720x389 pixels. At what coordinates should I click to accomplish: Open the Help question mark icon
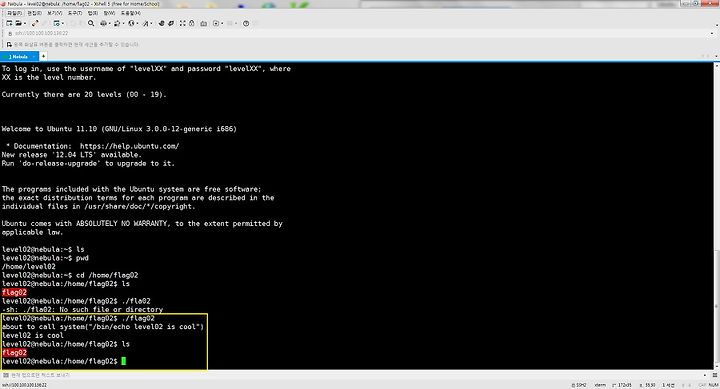pyautogui.click(x=246, y=23)
